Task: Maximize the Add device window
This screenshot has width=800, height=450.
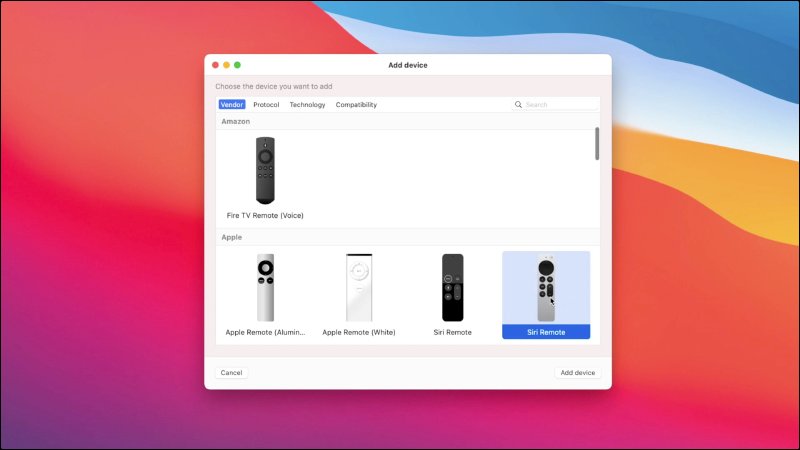Action: pos(237,65)
